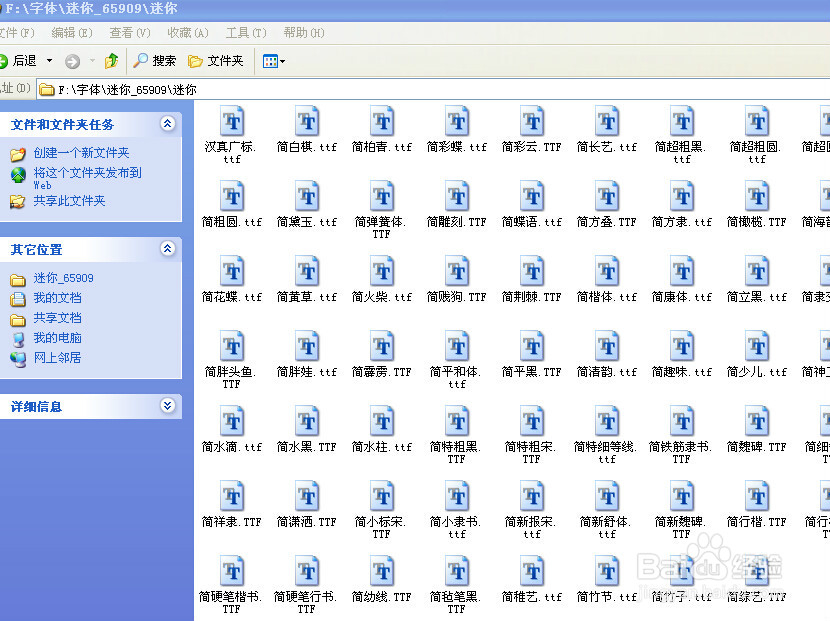Select the 简荆棘.TTF file name
This screenshot has height=621, width=830.
531,298
